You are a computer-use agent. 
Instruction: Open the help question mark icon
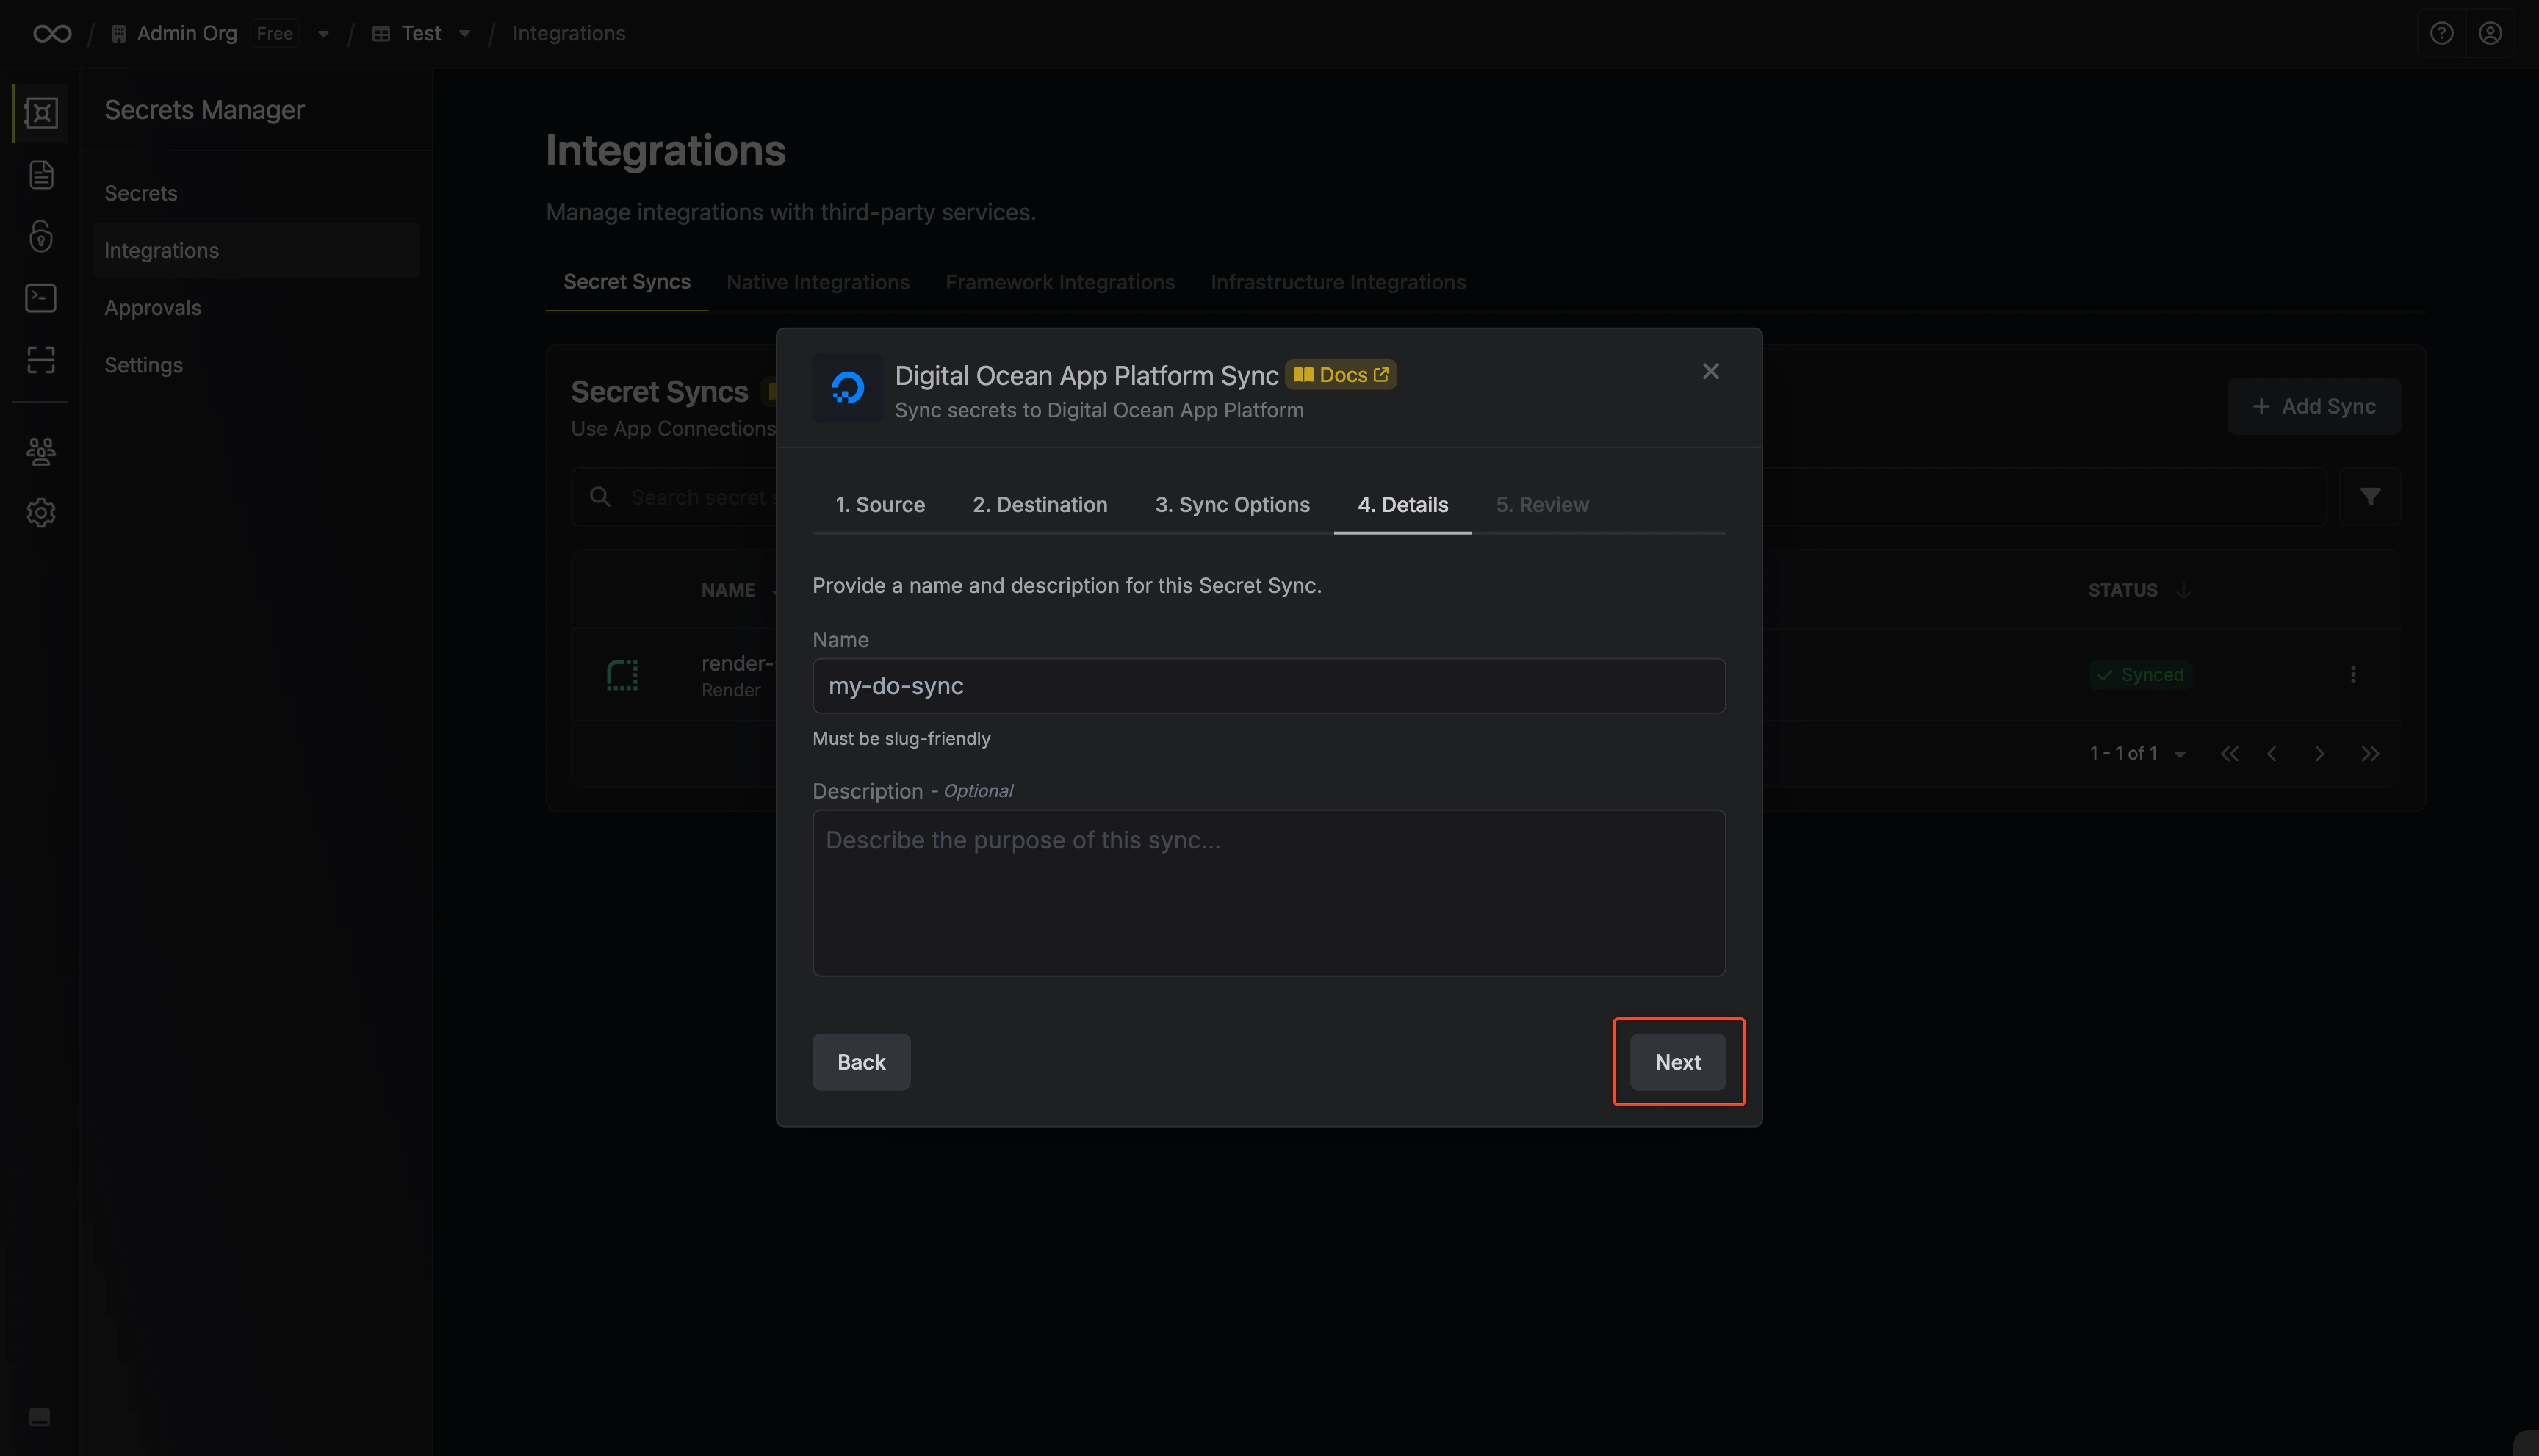point(2441,33)
